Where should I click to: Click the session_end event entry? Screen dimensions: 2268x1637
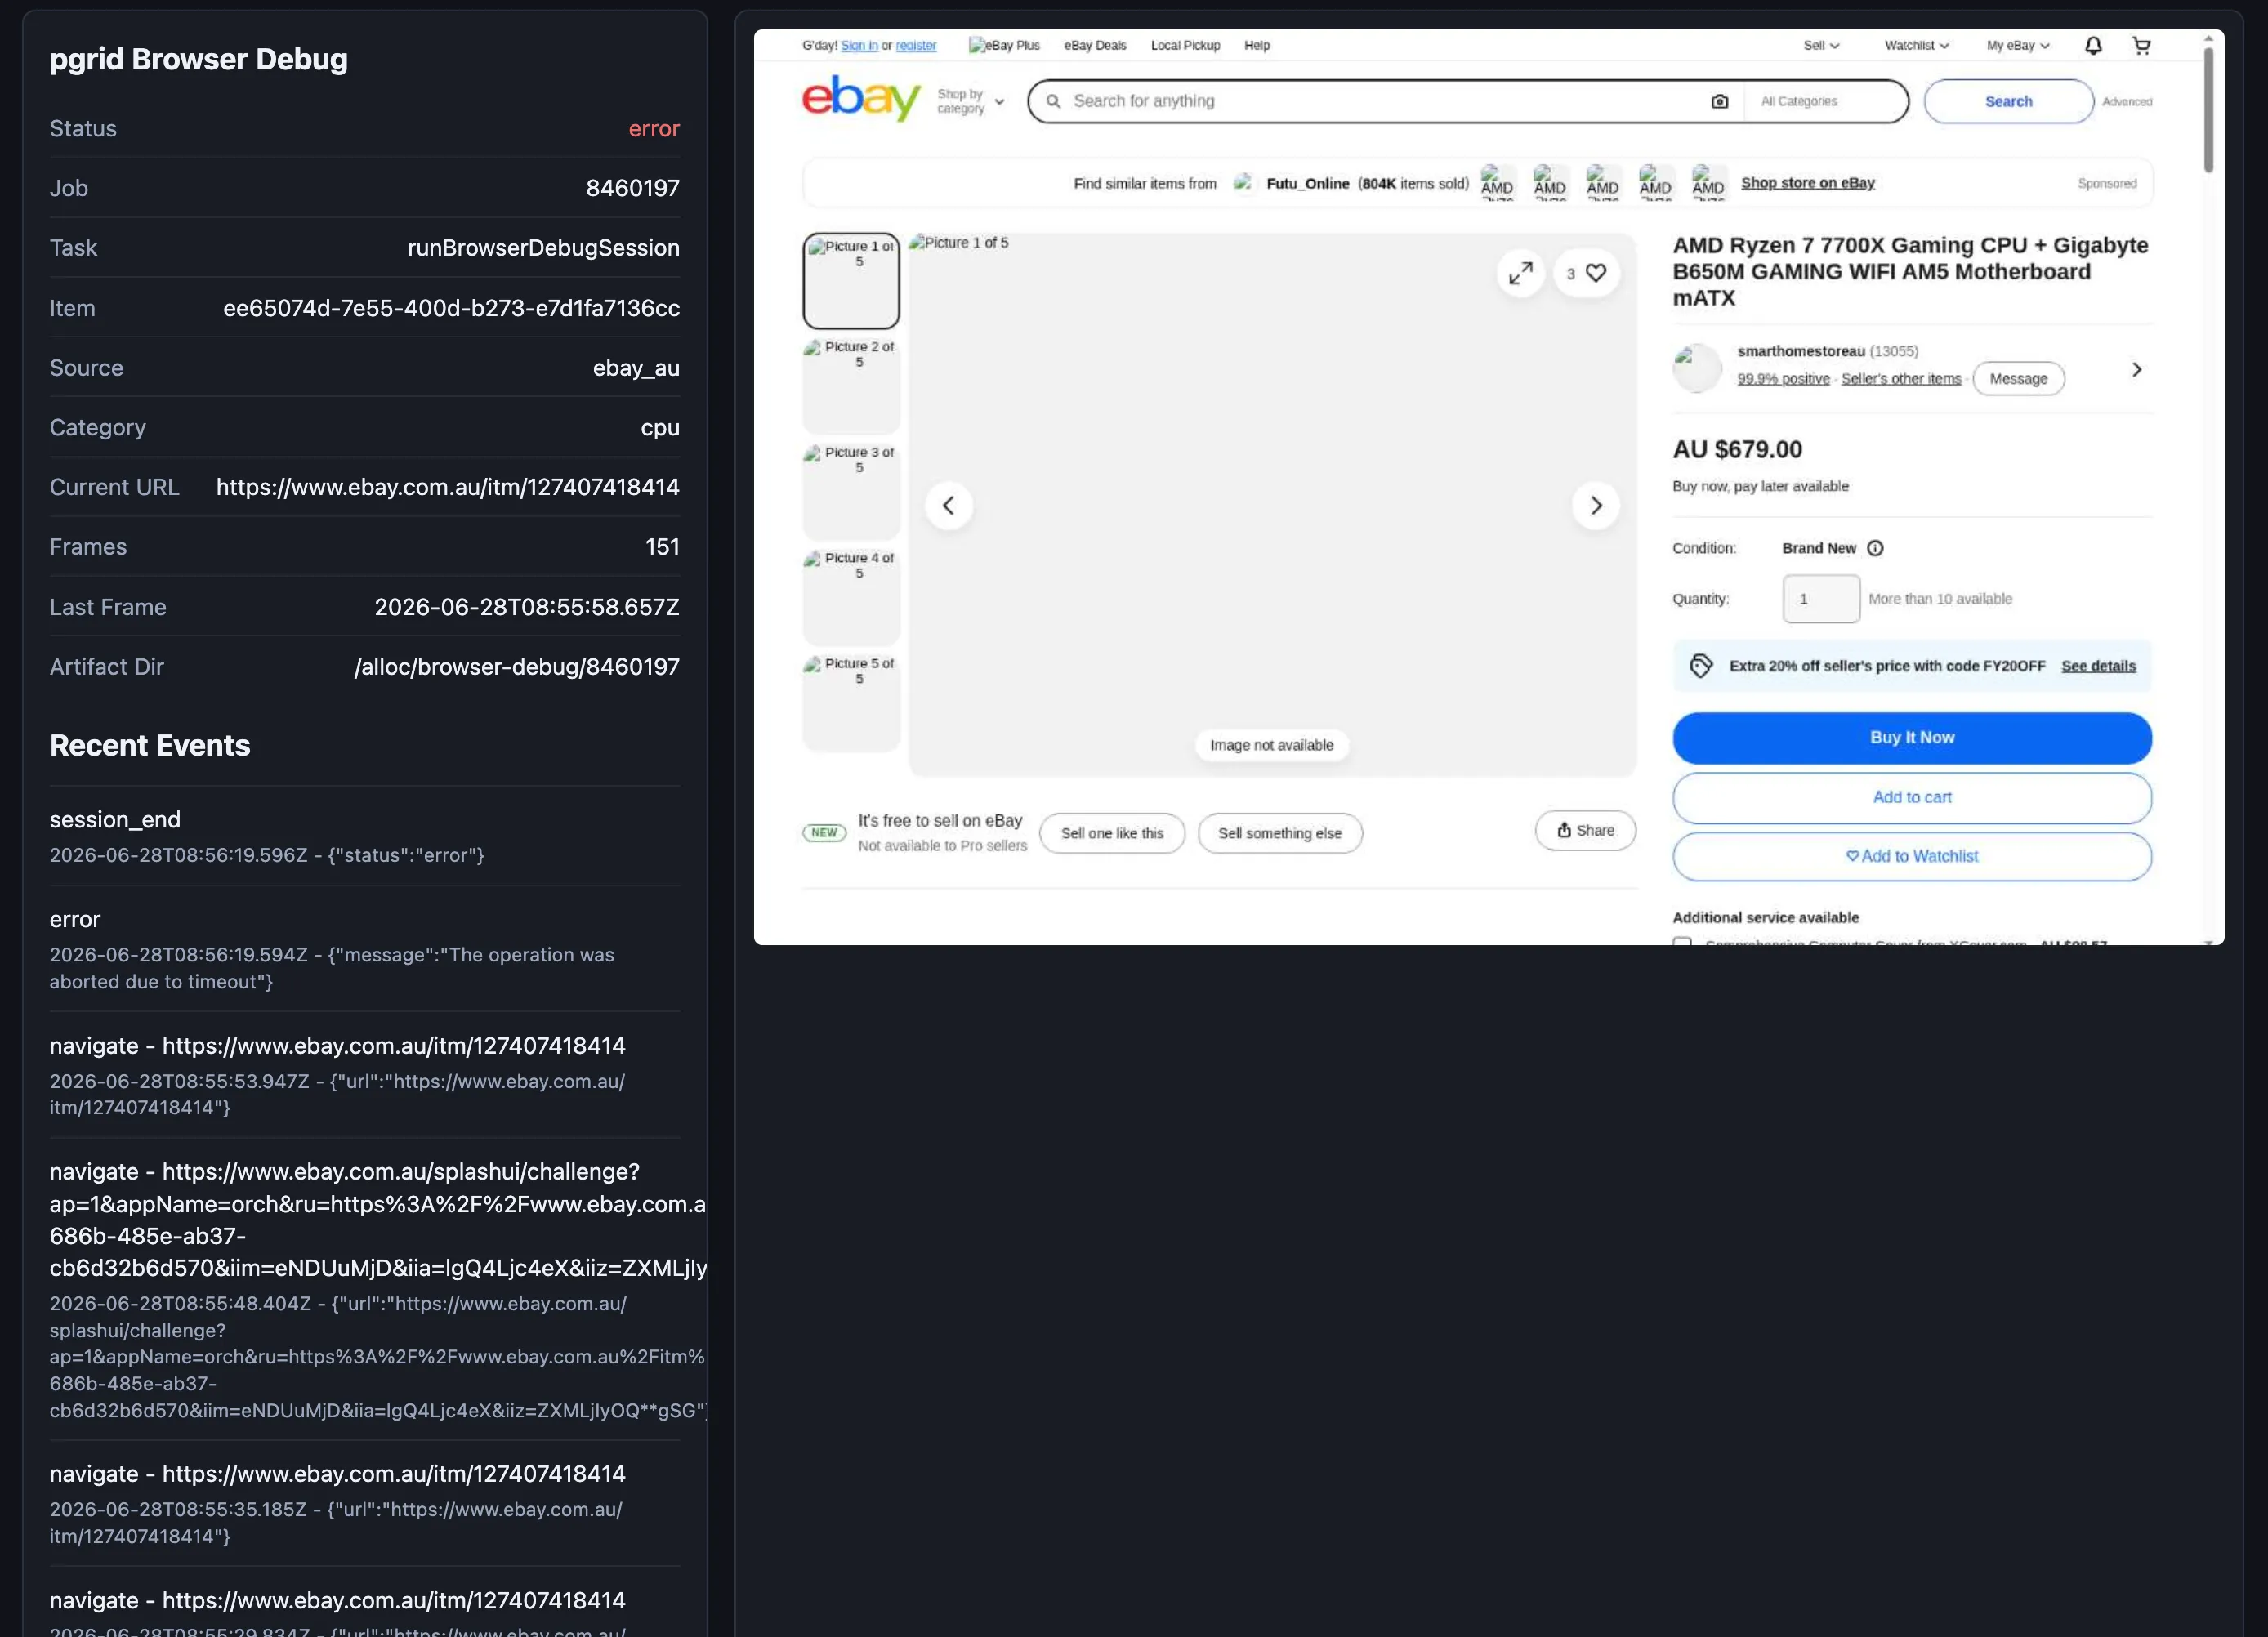pyautogui.click(x=364, y=835)
